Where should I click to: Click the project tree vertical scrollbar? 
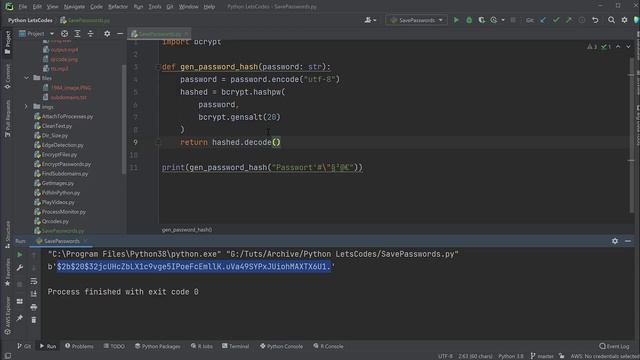click(x=124, y=119)
